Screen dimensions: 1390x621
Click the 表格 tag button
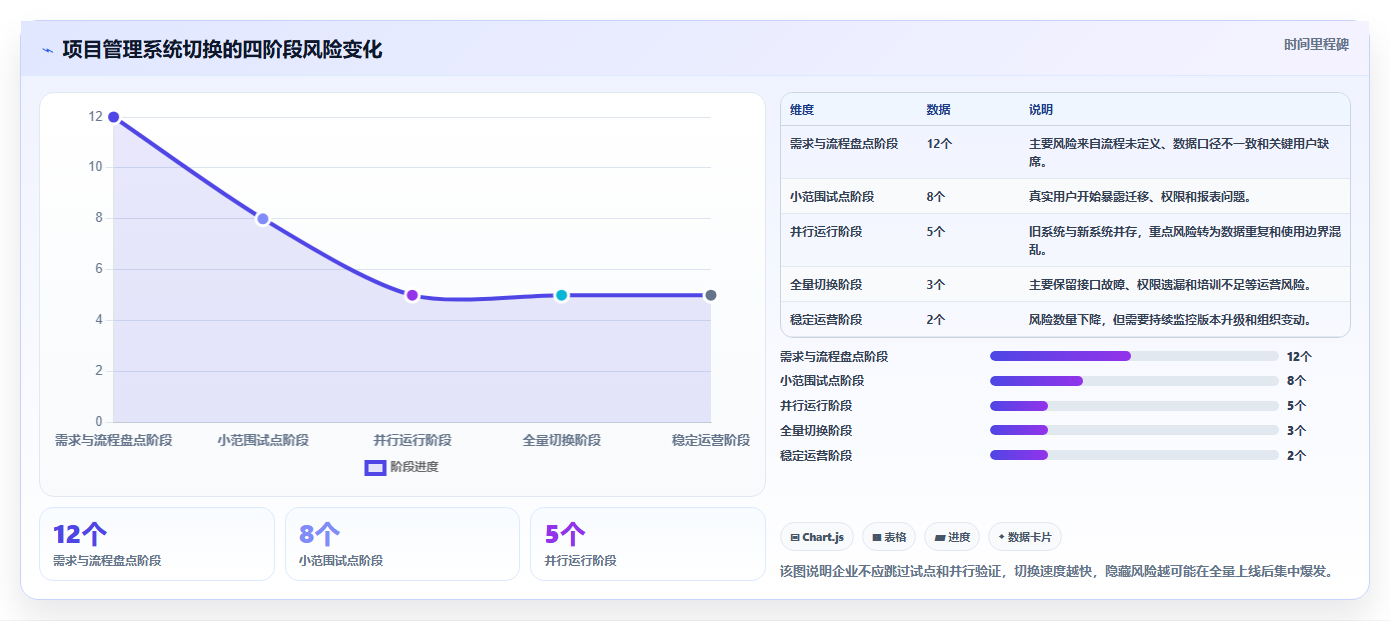pyautogui.click(x=889, y=537)
